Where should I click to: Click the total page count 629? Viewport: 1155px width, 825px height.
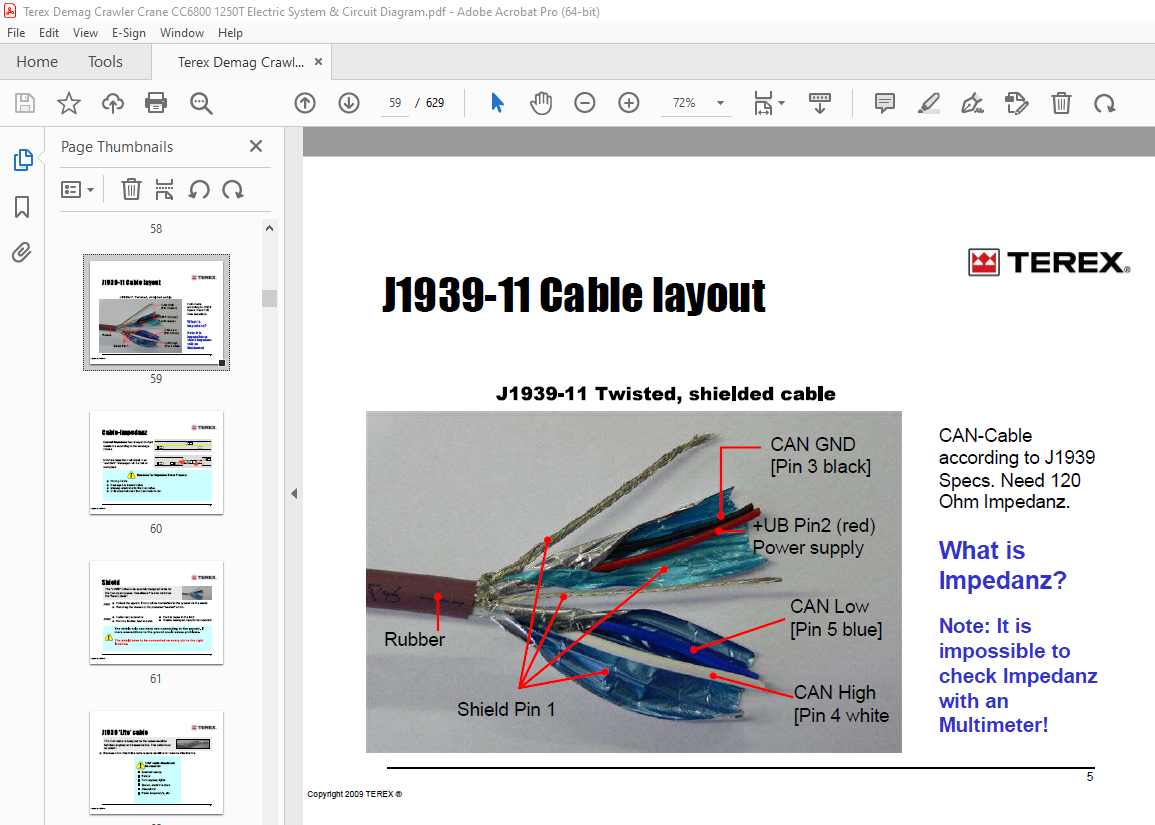pos(435,103)
